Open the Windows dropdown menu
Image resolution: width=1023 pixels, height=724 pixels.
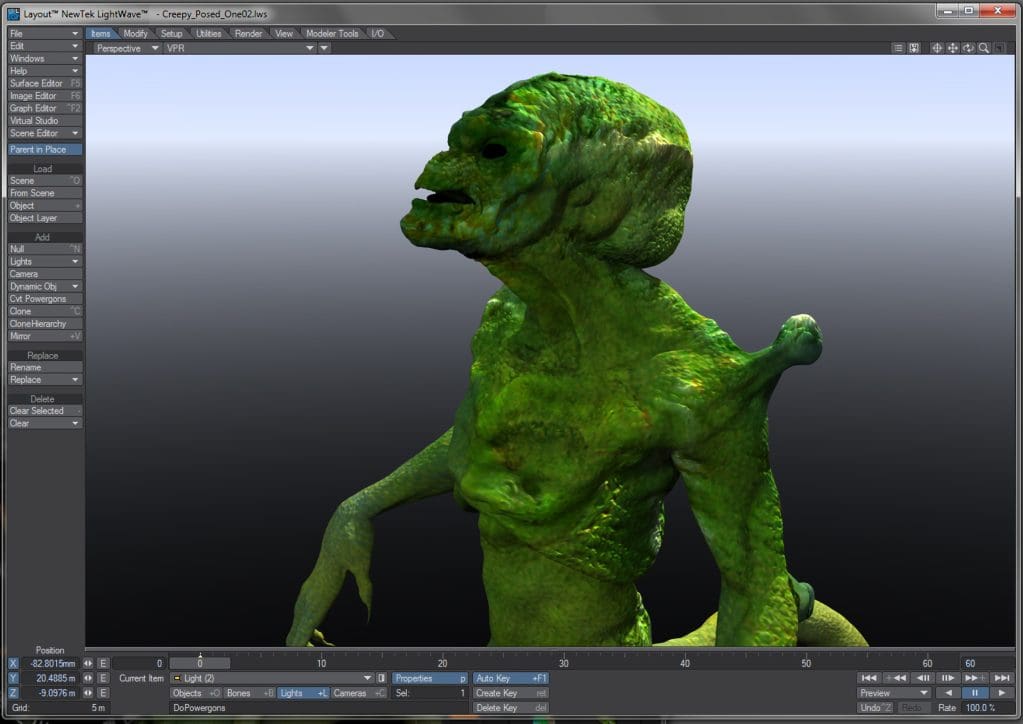pyautogui.click(x=44, y=58)
